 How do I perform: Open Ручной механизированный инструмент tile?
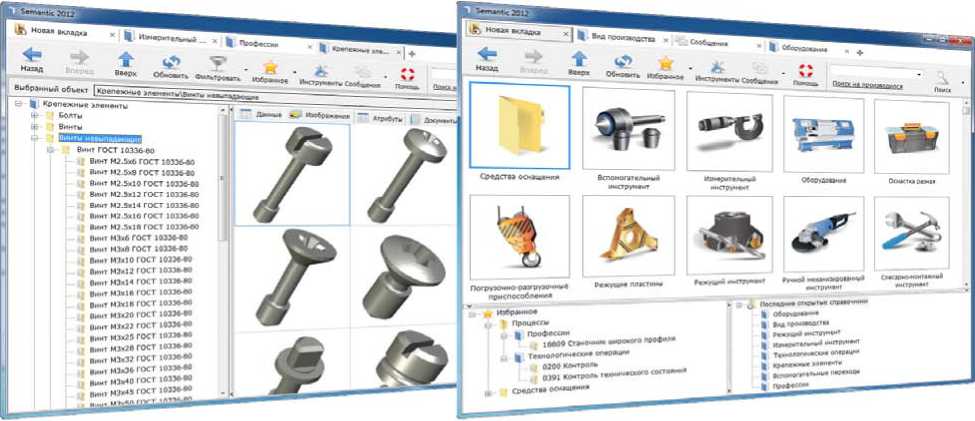coord(824,234)
